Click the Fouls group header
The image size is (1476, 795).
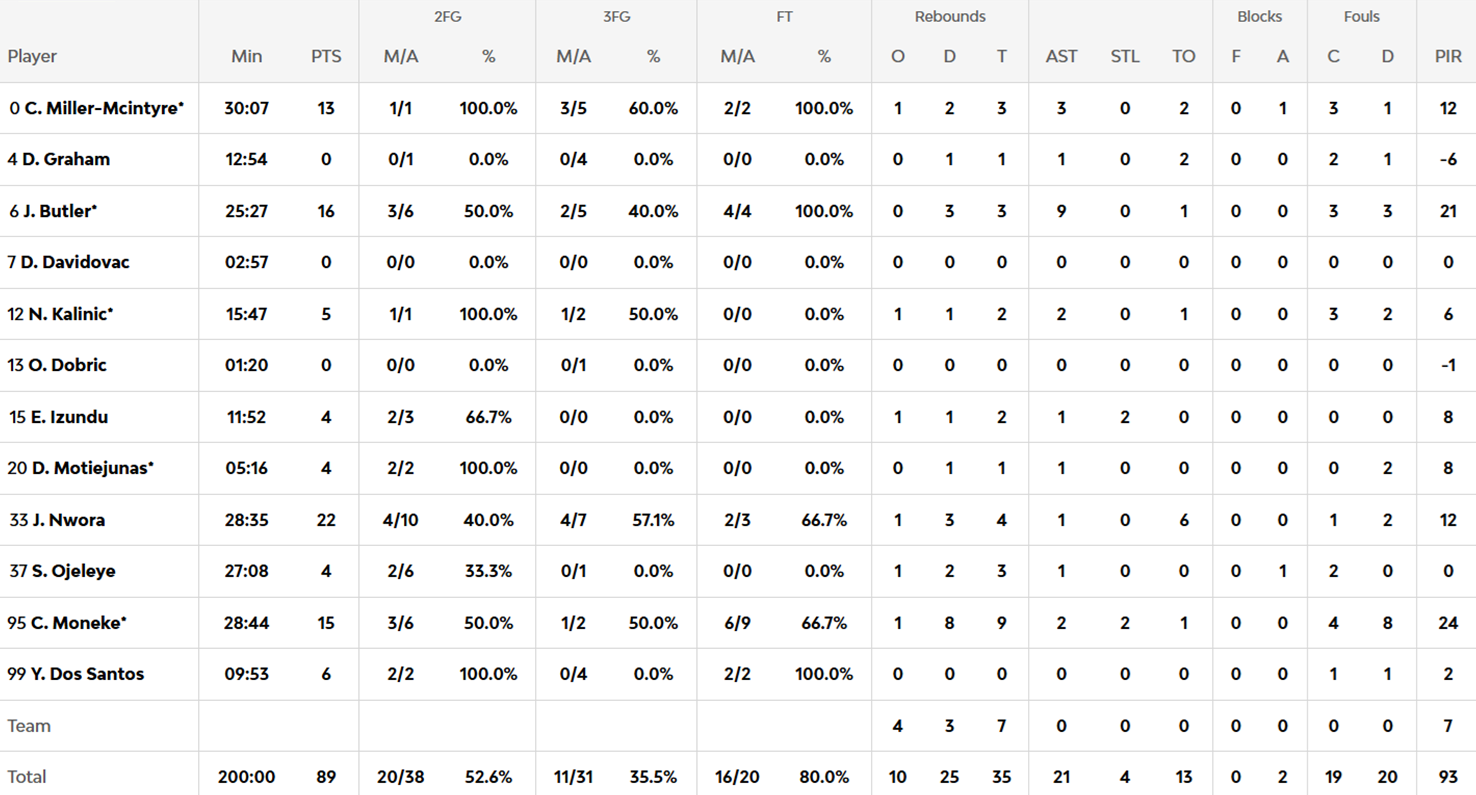(x=1361, y=17)
